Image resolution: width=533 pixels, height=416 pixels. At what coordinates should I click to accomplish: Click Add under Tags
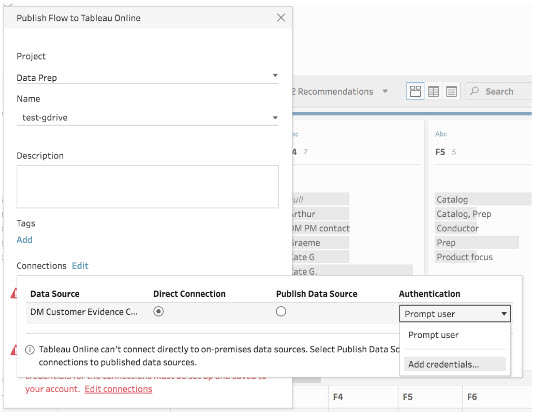pyautogui.click(x=24, y=240)
